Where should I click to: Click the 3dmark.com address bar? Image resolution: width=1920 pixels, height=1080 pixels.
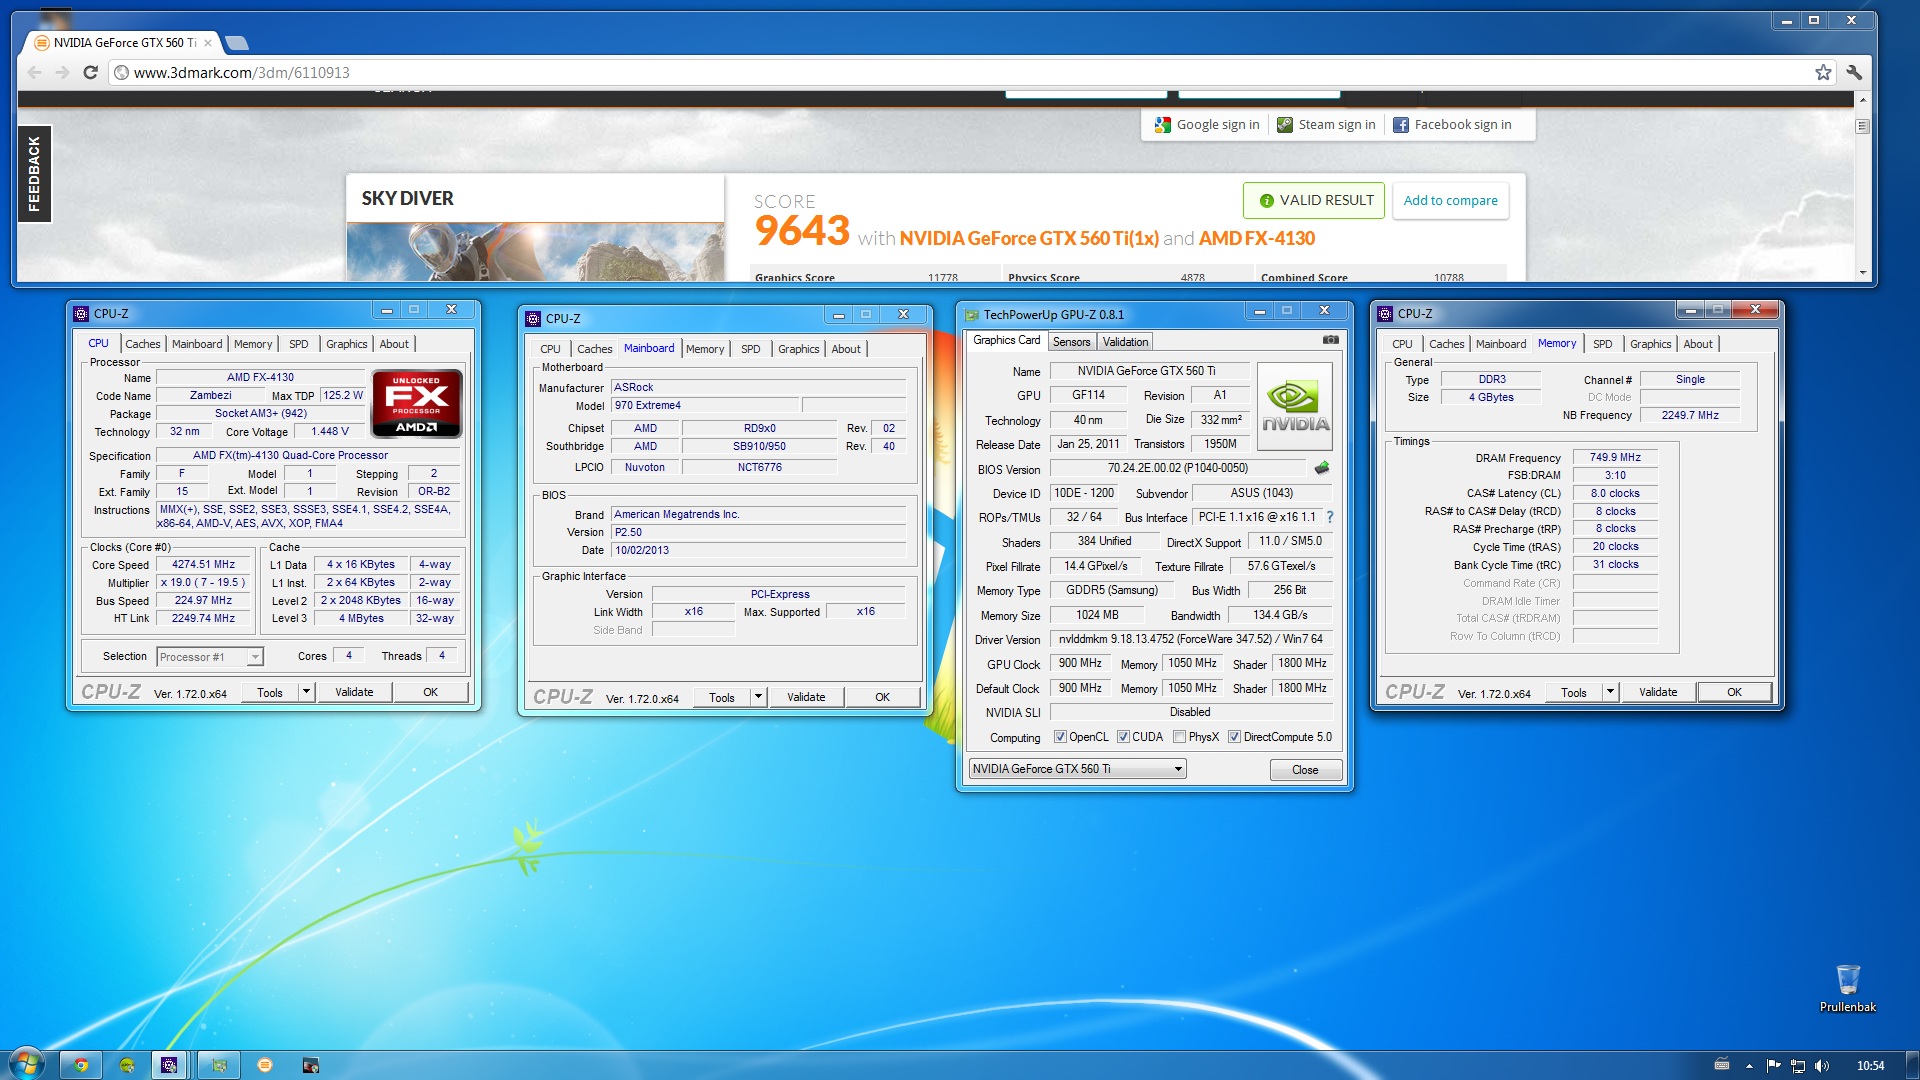[960, 72]
